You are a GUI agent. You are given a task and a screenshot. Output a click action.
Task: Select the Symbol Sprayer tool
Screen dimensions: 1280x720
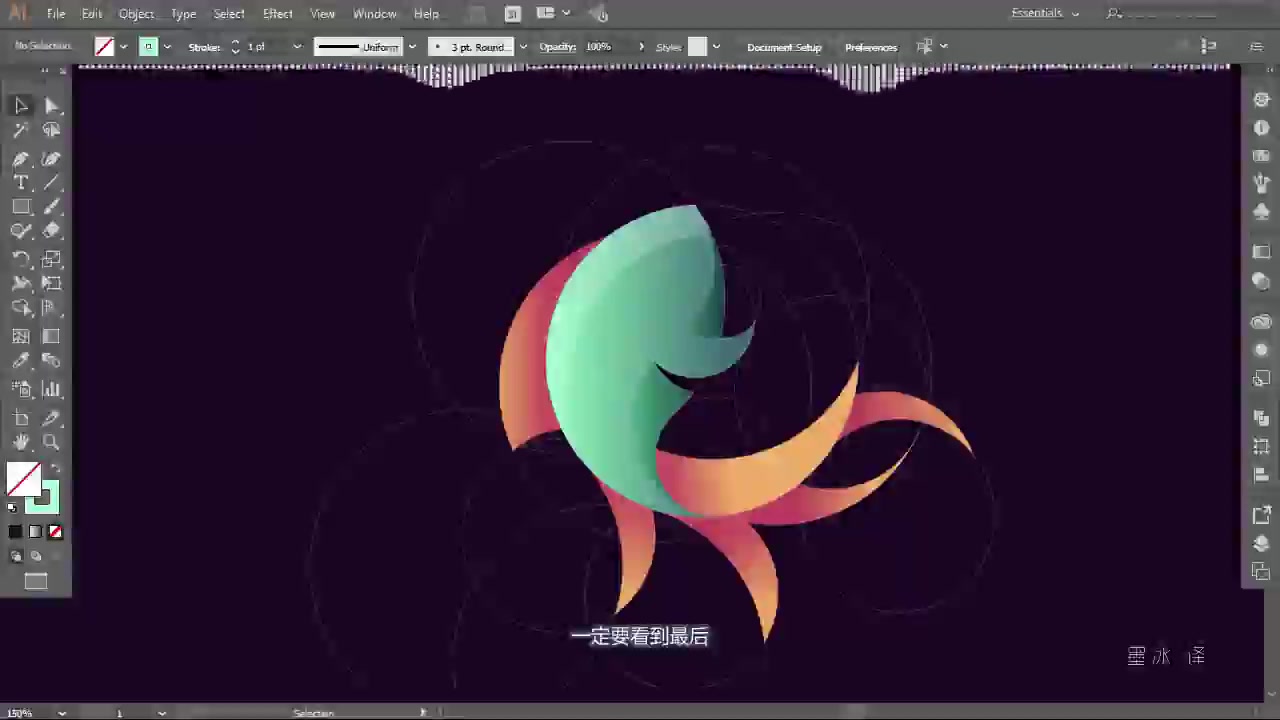click(21, 389)
